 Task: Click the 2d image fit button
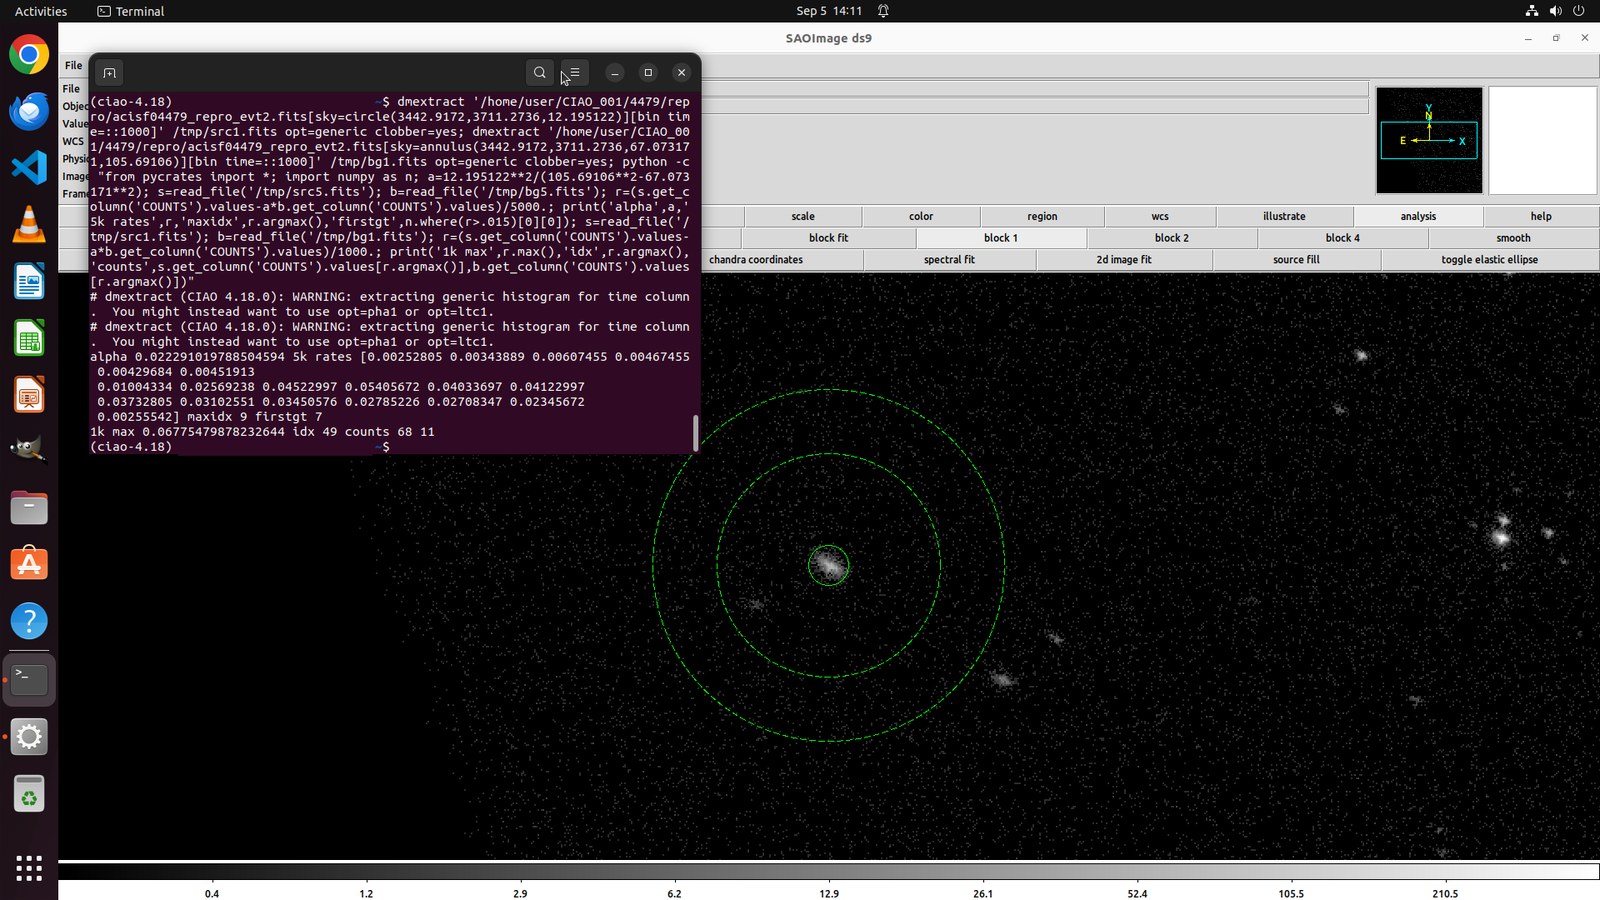(x=1124, y=260)
